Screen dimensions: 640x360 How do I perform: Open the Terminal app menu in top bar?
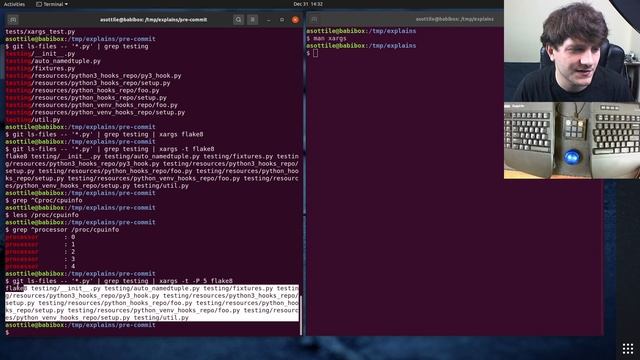pos(52,4)
